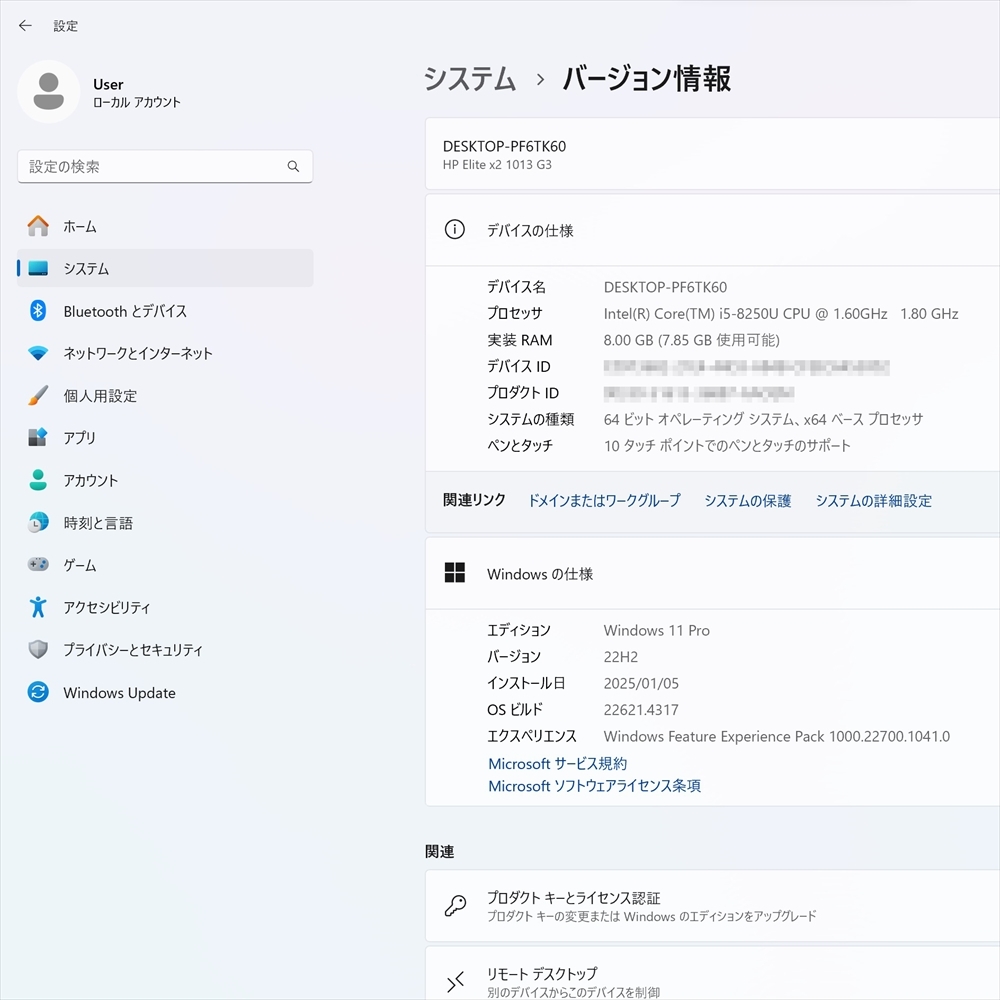Click the ペンとタッチ support value

[x=727, y=445]
